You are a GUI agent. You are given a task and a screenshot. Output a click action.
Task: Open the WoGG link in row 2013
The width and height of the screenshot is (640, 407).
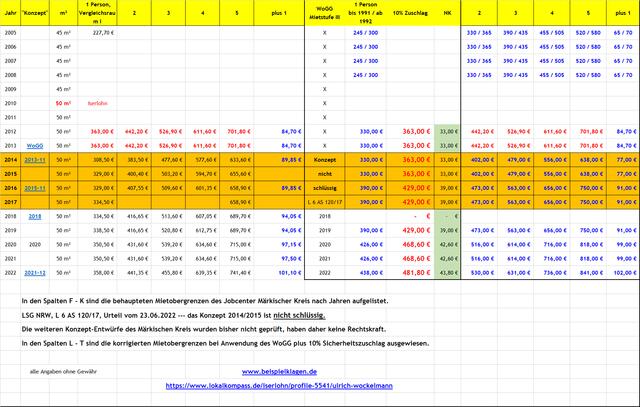(x=35, y=146)
